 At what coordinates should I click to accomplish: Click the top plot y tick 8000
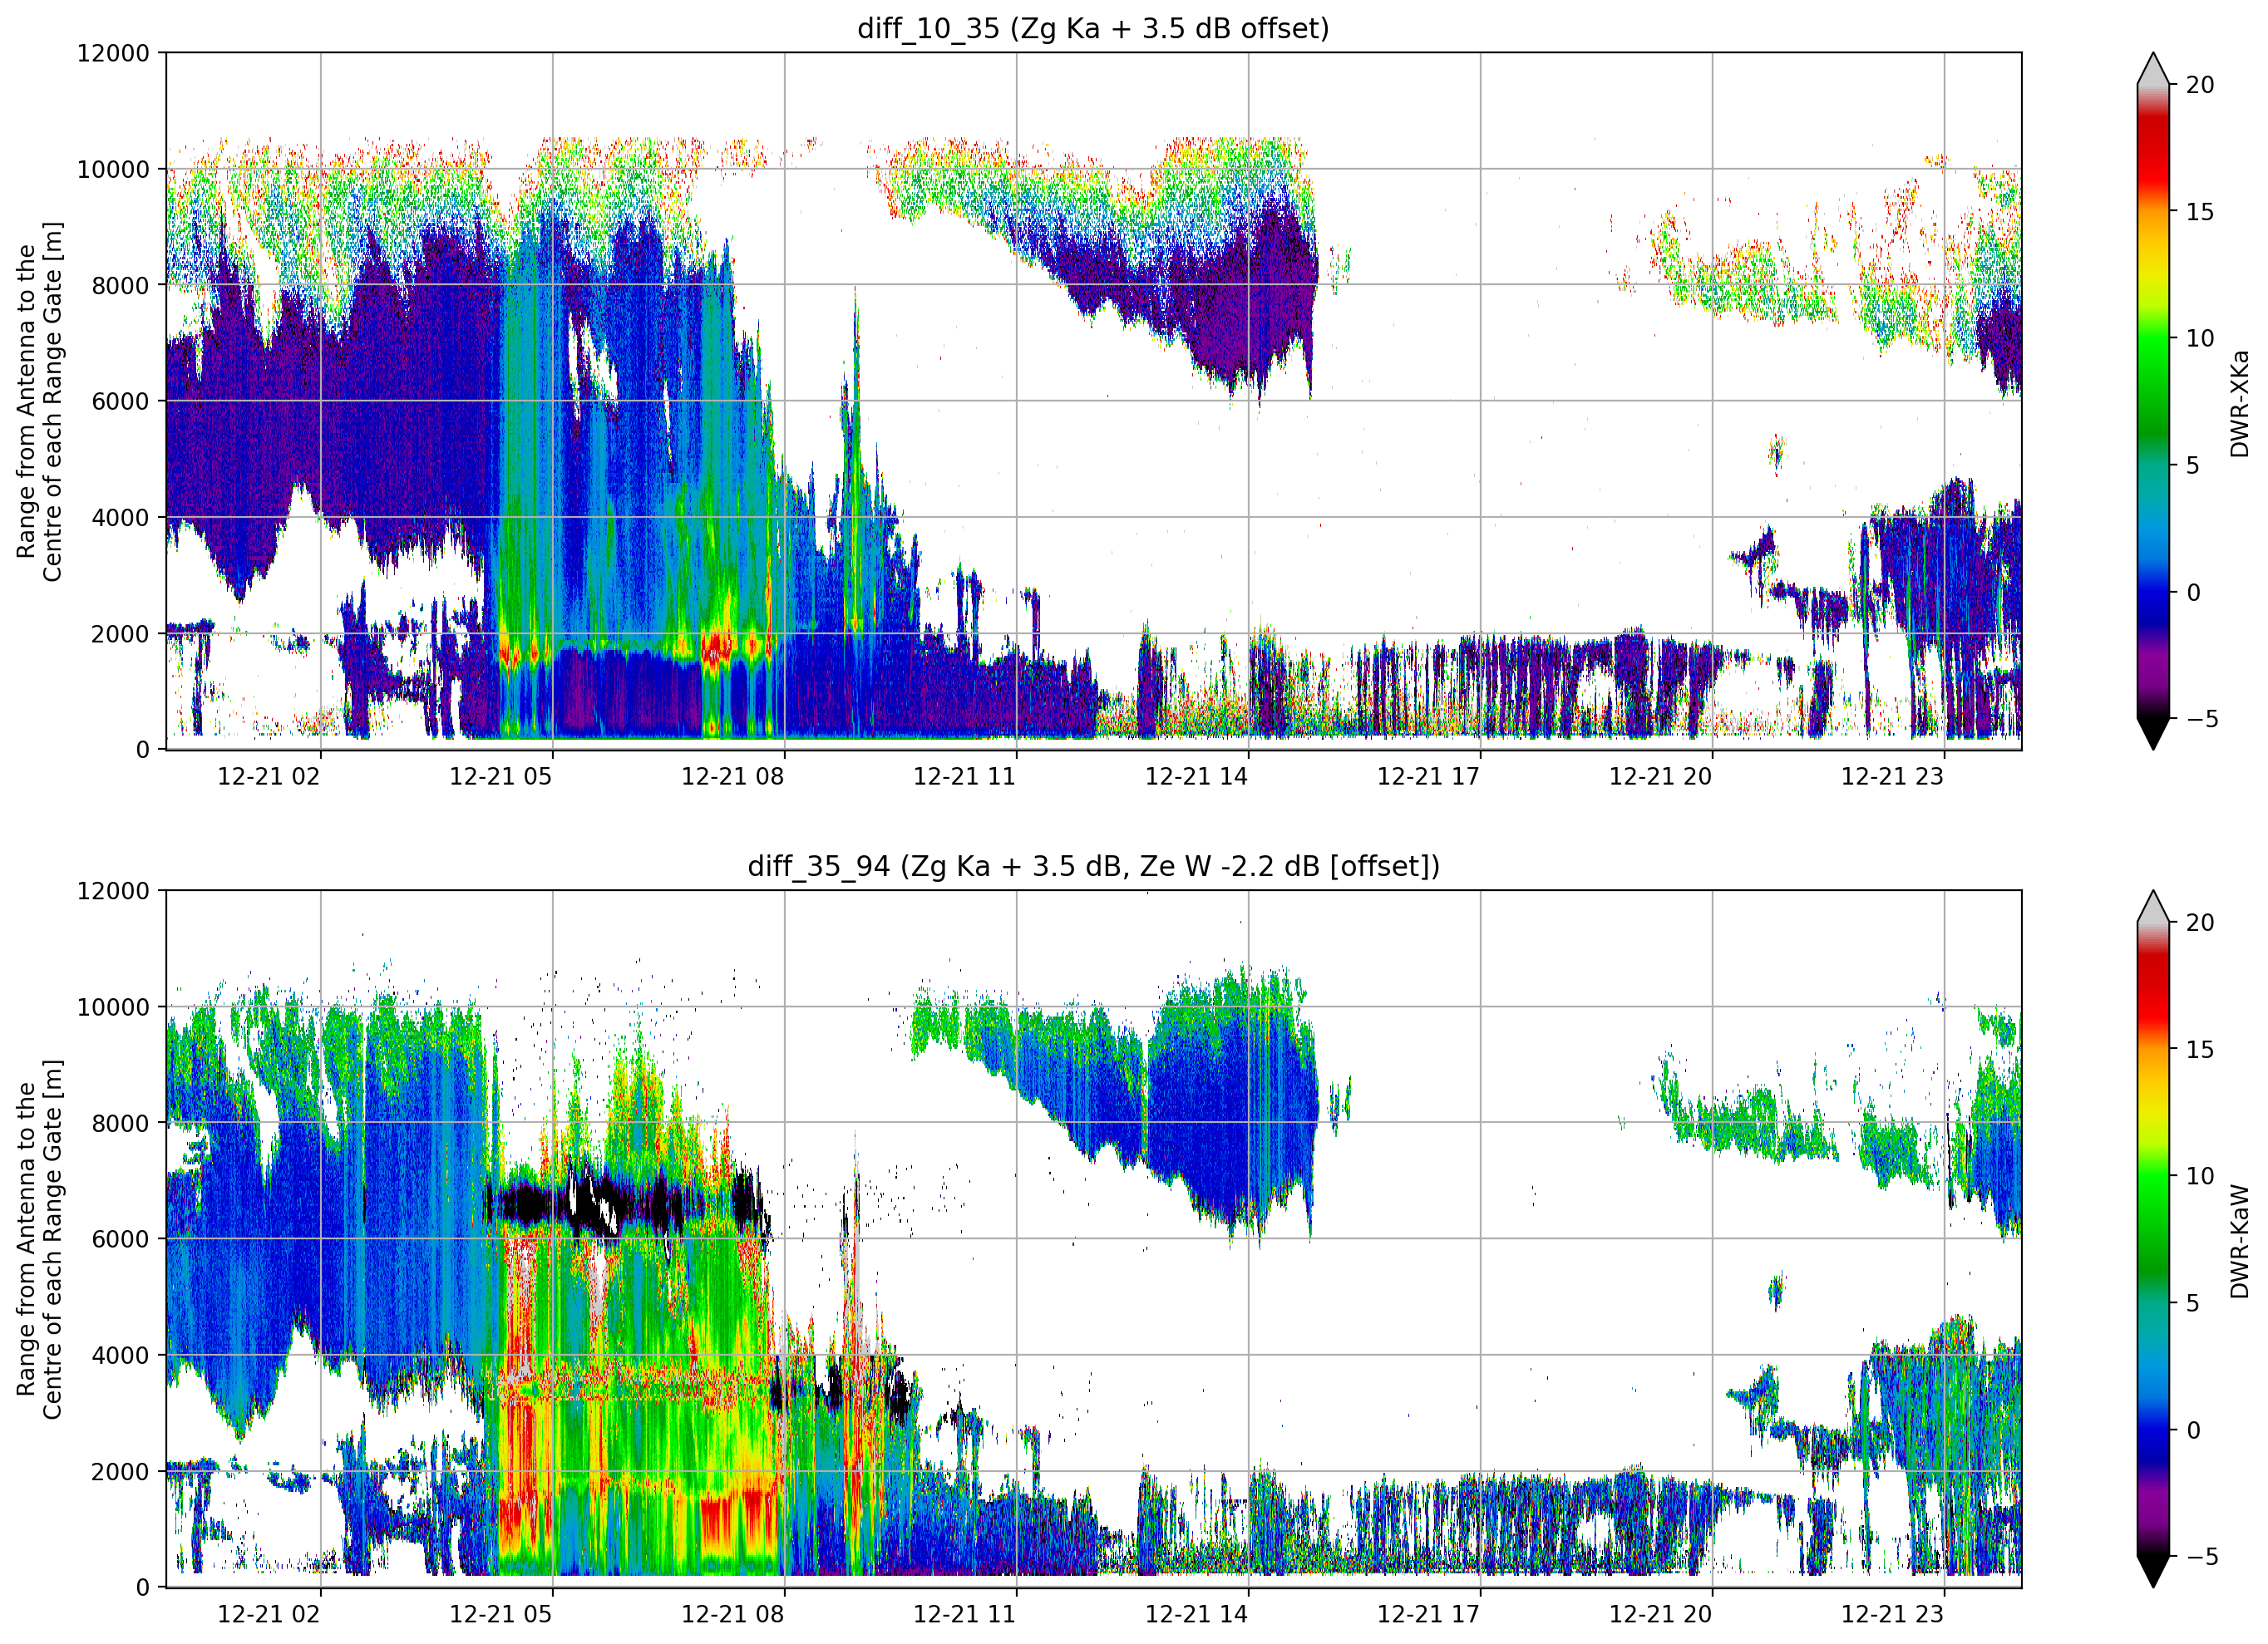[x=120, y=285]
